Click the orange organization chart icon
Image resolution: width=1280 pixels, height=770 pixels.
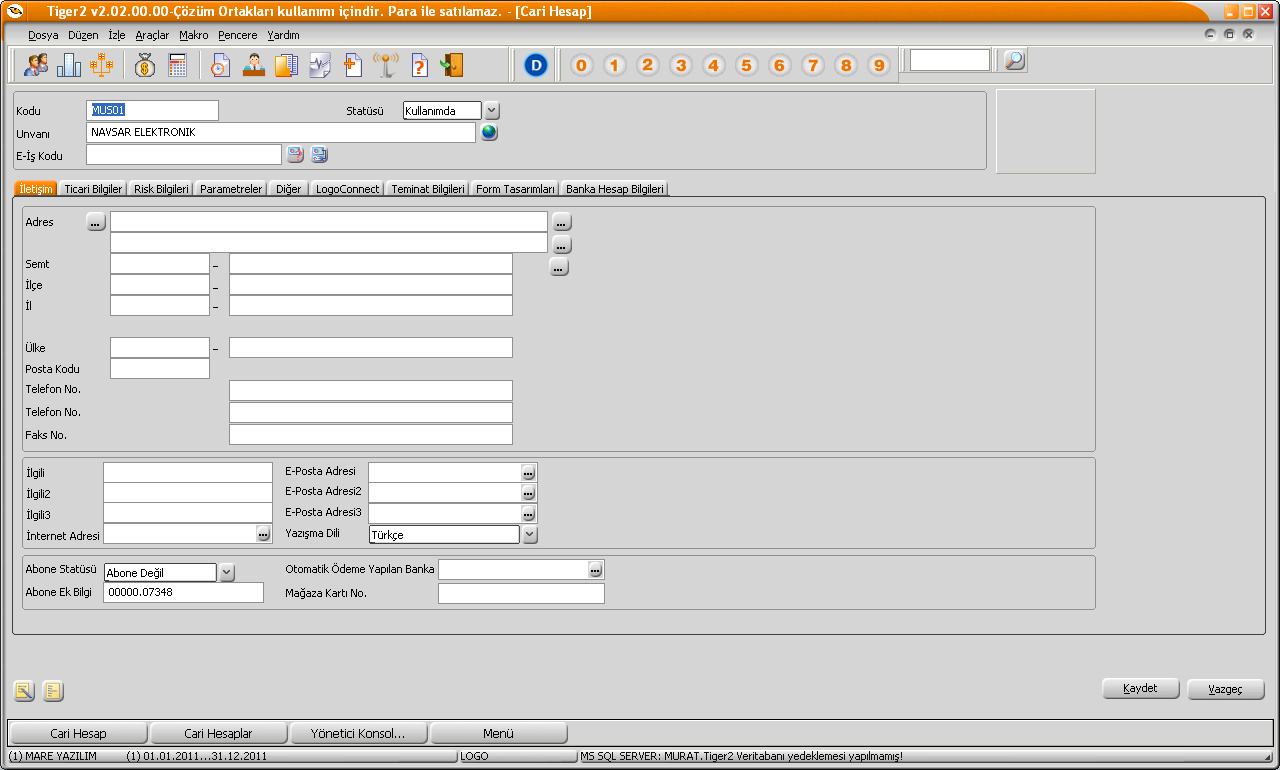[x=101, y=65]
